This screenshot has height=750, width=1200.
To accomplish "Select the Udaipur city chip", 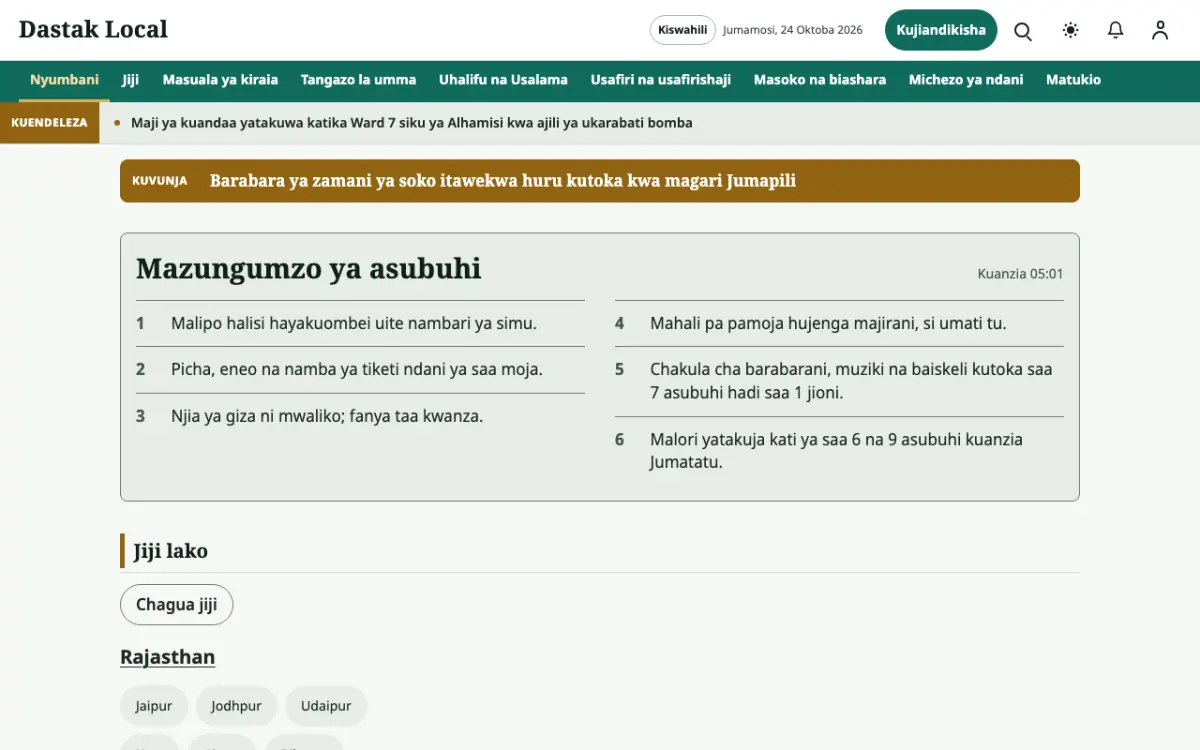I will point(326,706).
